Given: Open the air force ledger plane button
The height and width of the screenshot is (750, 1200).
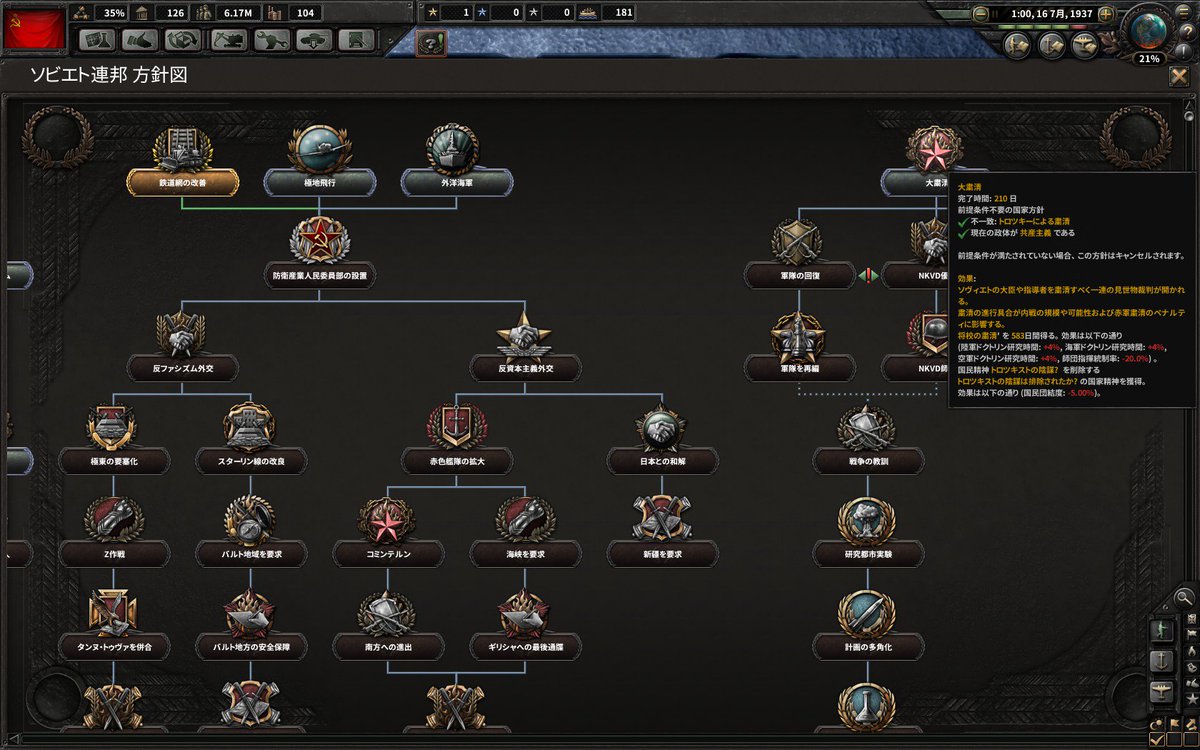Looking at the screenshot, I should pos(1085,46).
